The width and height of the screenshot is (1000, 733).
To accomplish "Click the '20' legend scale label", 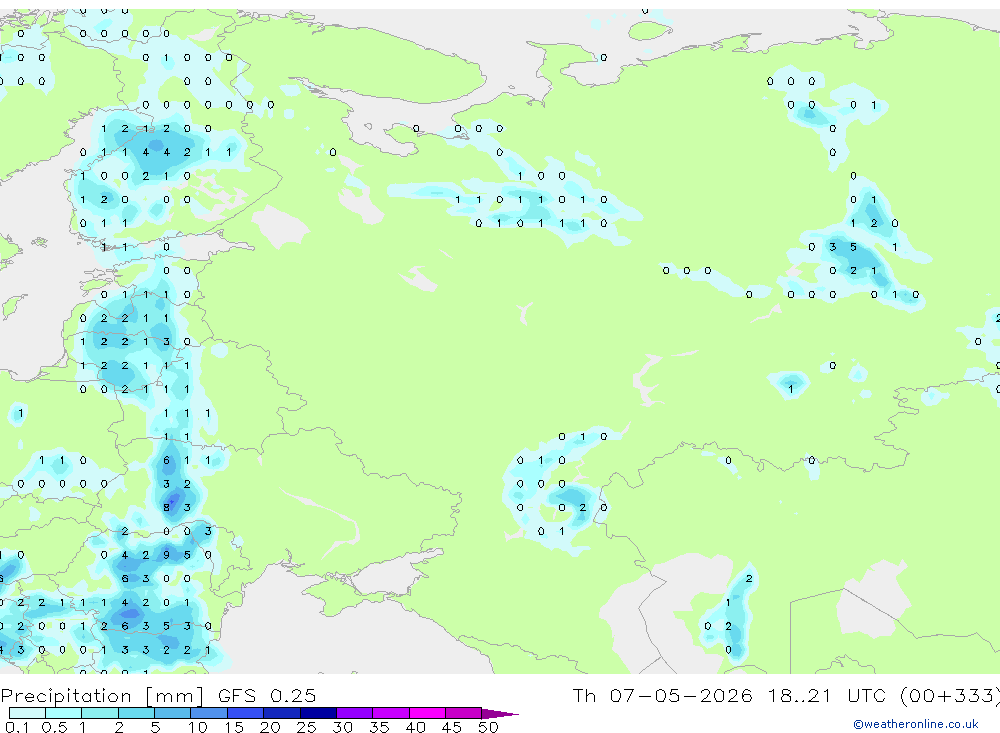I will click(270, 727).
